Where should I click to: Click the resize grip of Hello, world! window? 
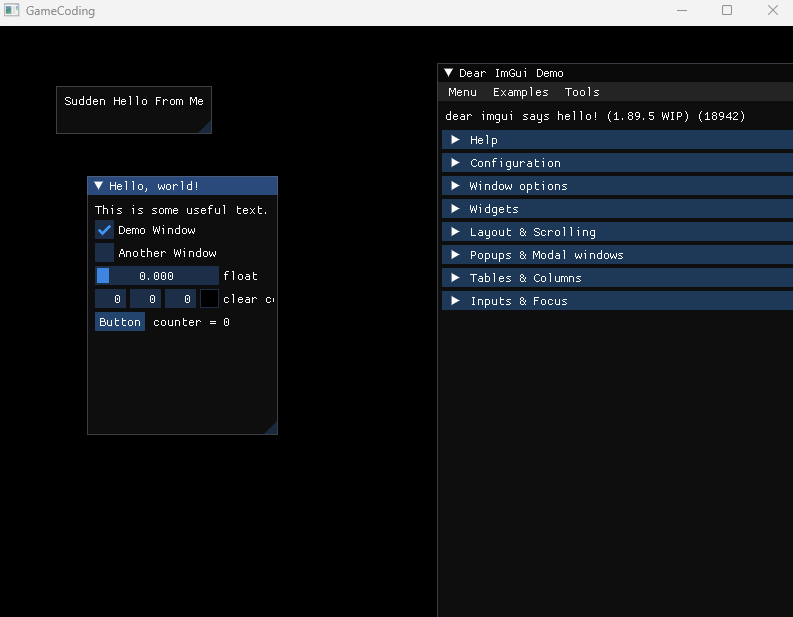pyautogui.click(x=272, y=429)
